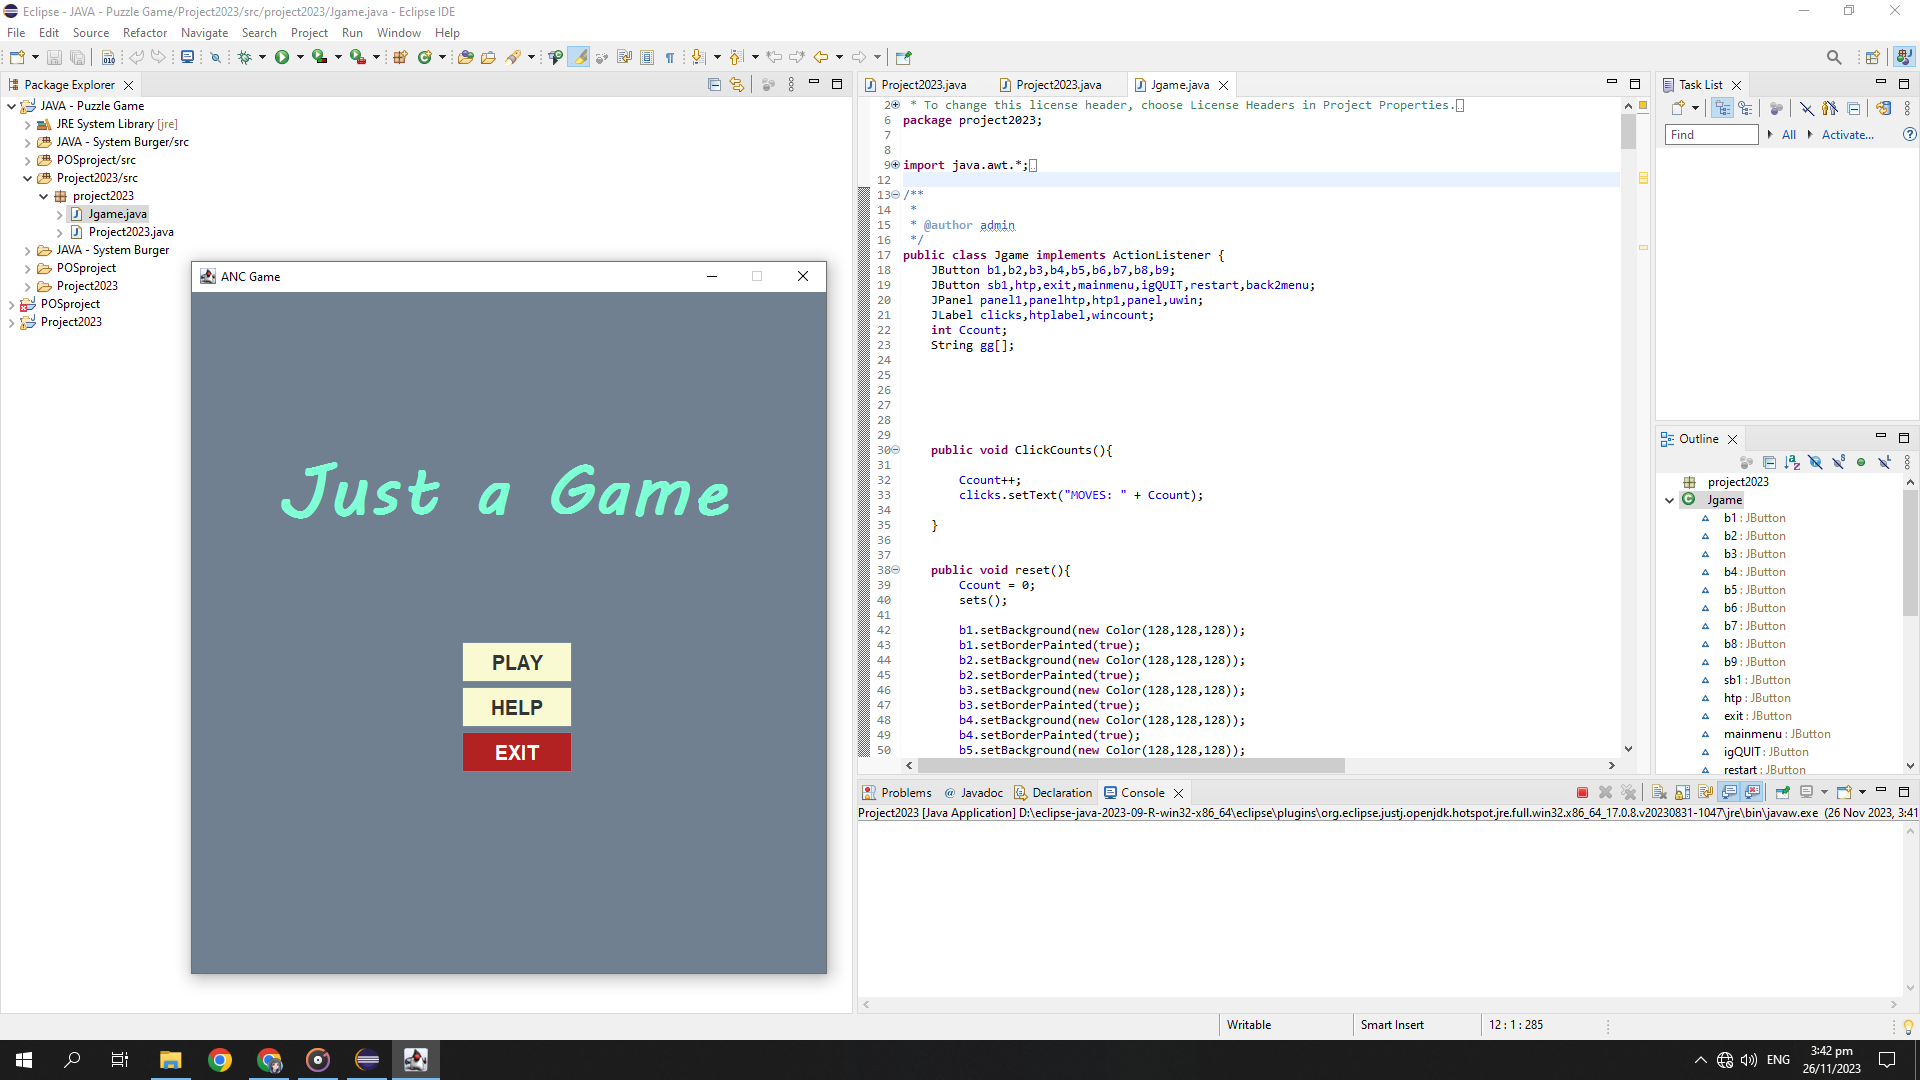Toggle Show Console on Standard Error change
The image size is (1920, 1080).
(1752, 792)
